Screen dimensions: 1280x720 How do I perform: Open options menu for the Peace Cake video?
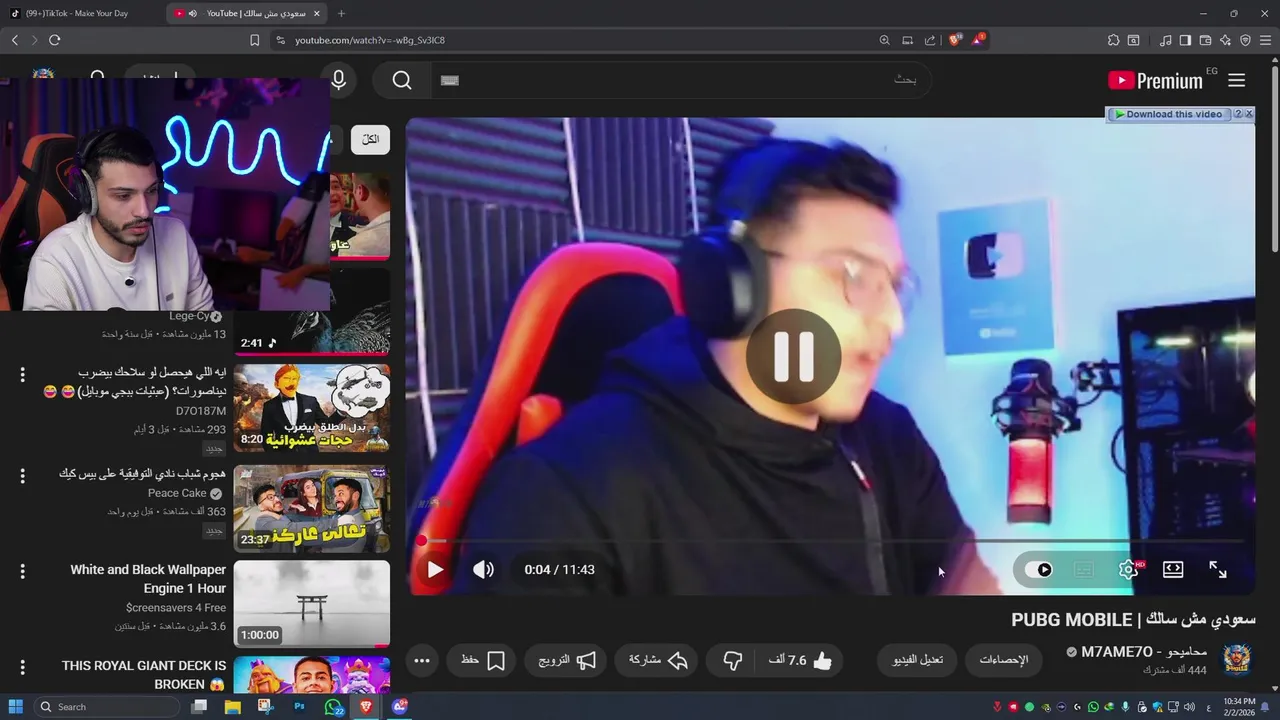[x=22, y=475]
